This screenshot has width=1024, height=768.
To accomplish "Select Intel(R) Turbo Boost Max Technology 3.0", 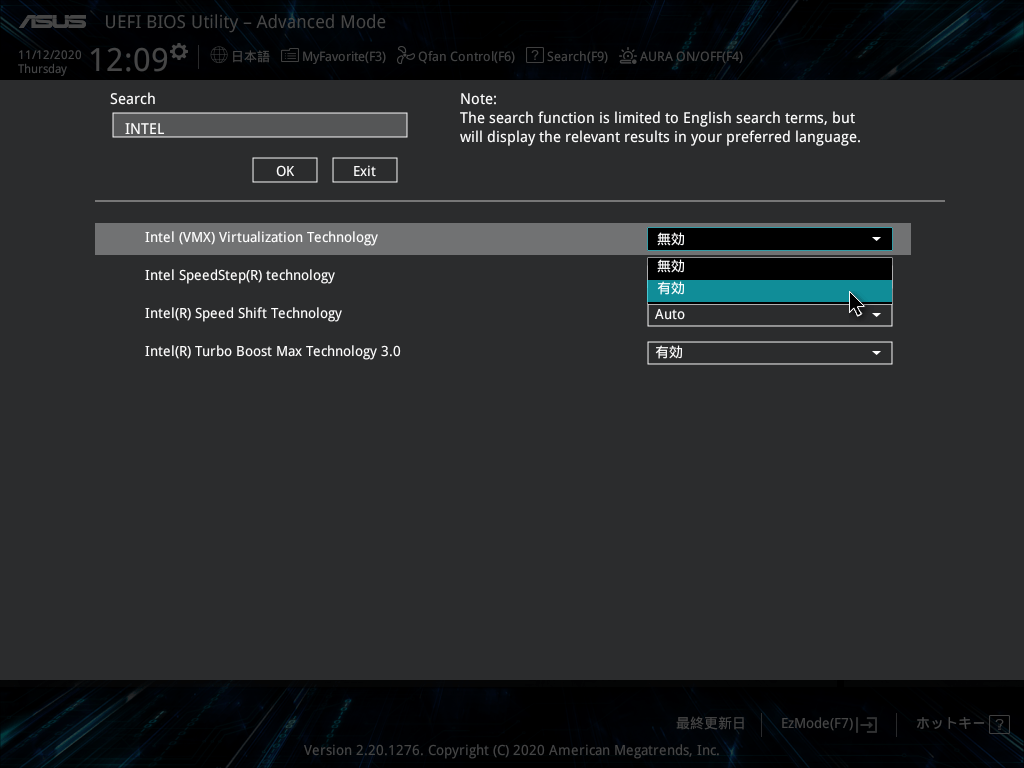I will point(272,351).
